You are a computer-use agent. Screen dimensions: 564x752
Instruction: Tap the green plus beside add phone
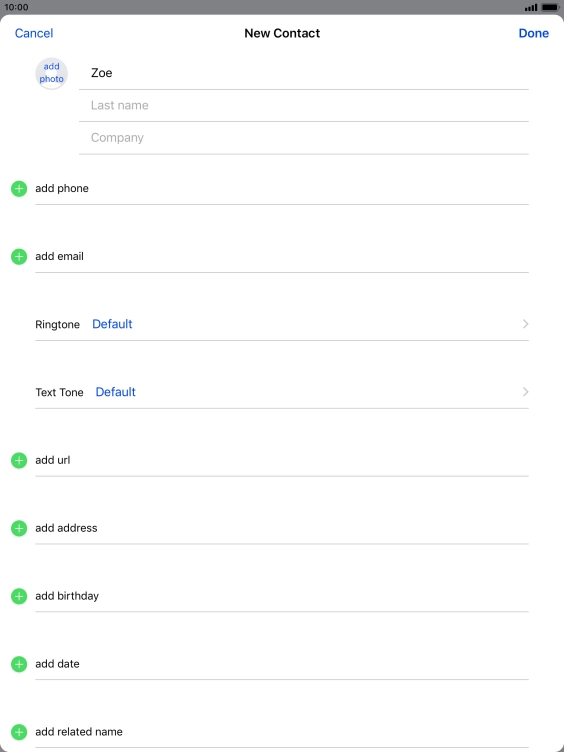[x=19, y=189]
